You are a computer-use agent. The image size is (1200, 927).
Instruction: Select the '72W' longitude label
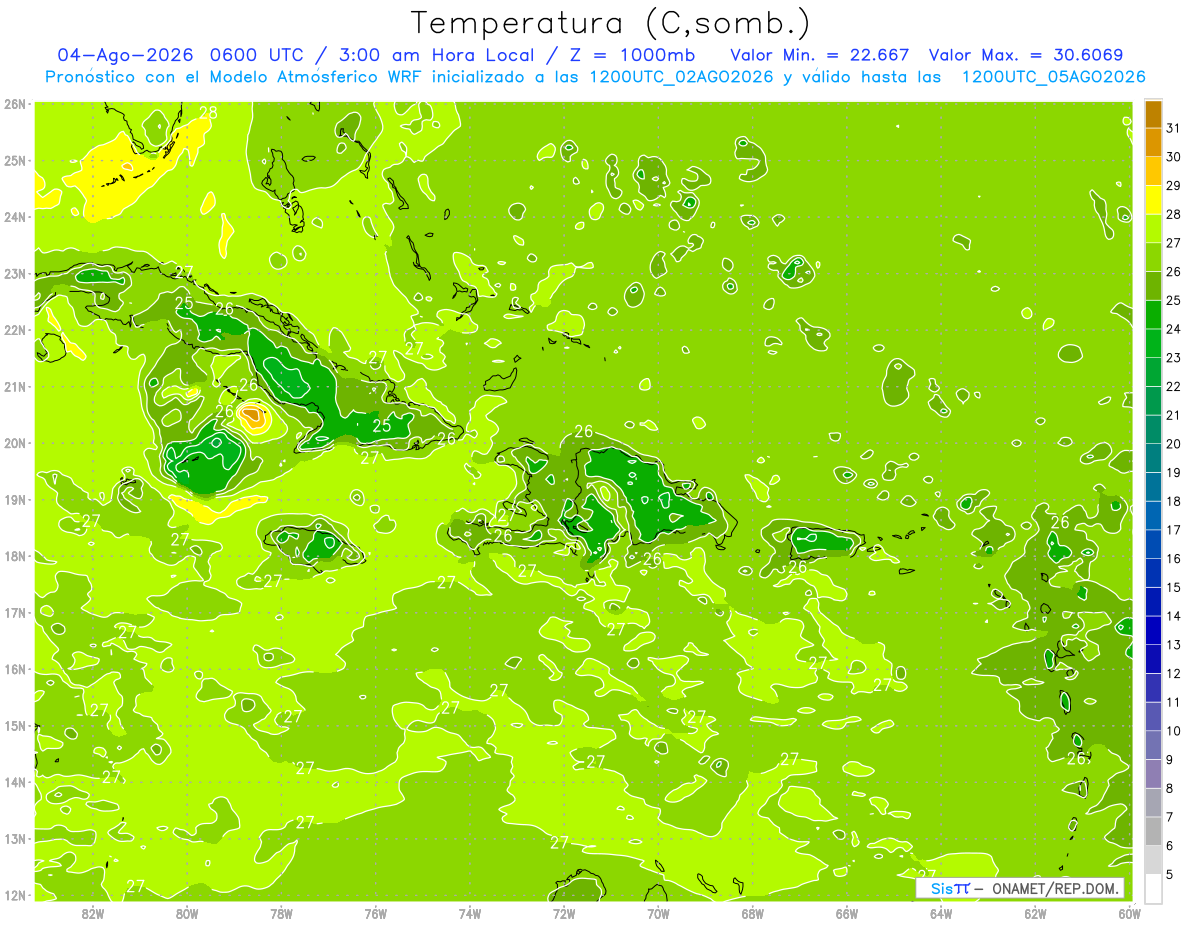564,913
